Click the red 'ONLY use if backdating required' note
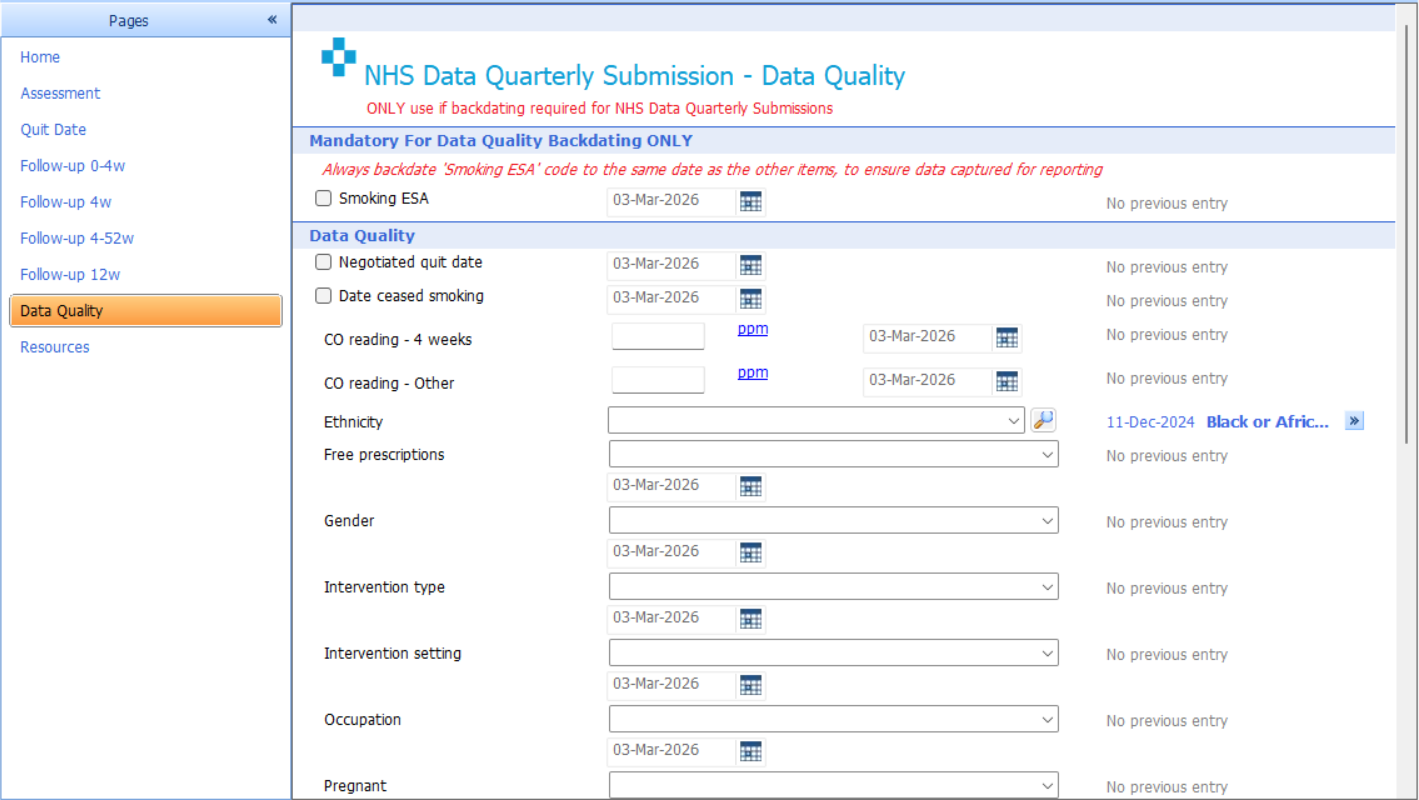The width and height of the screenshot is (1419, 800). 600,108
